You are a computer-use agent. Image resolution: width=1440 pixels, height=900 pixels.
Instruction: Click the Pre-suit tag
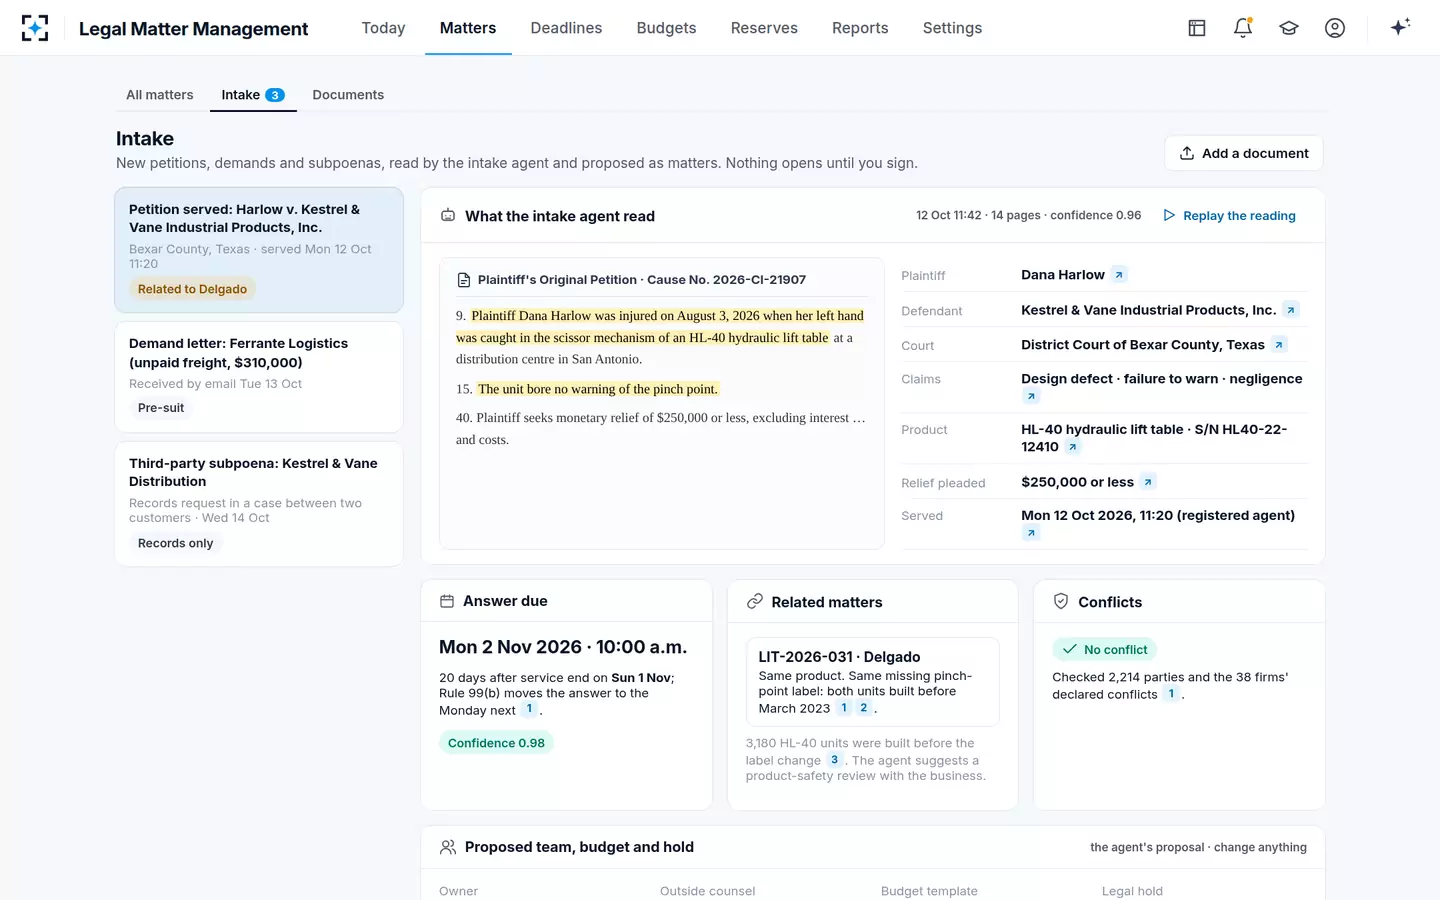(x=161, y=408)
